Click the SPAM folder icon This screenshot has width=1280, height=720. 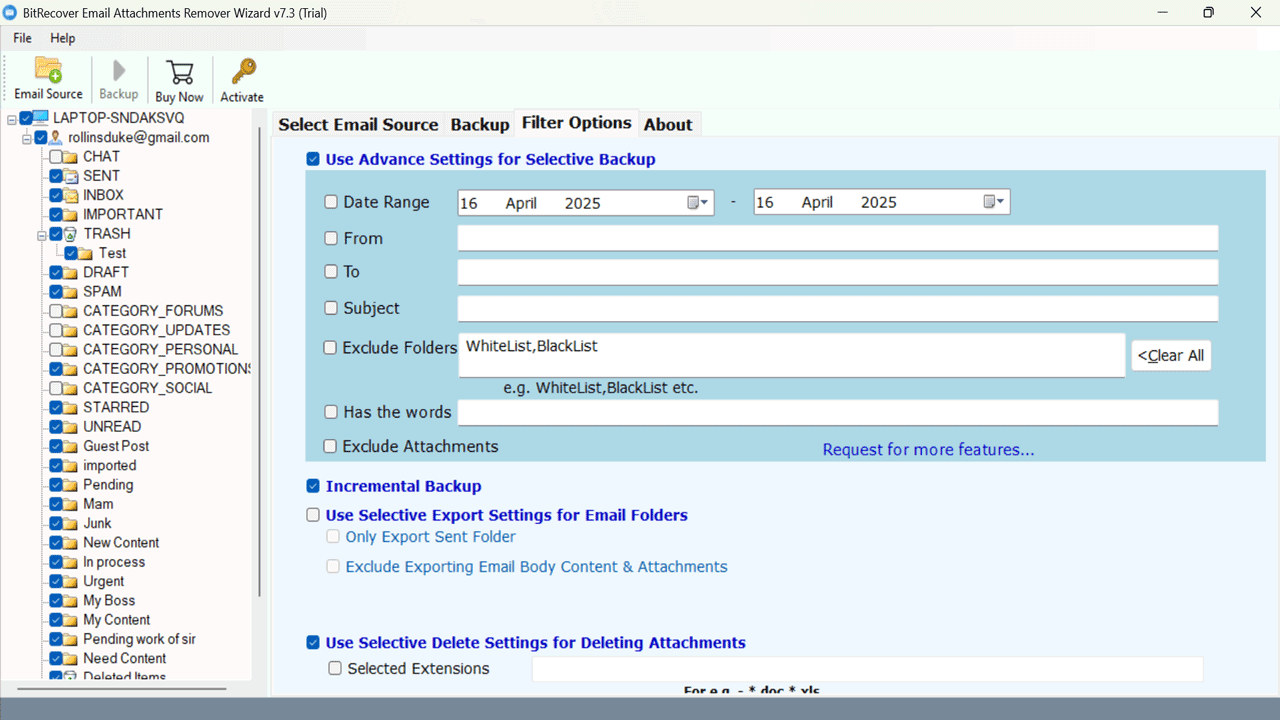point(71,292)
